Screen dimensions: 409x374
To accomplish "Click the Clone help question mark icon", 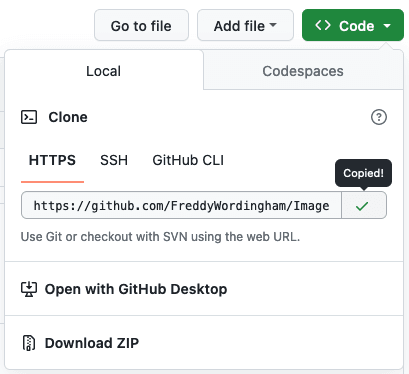I will tap(379, 117).
